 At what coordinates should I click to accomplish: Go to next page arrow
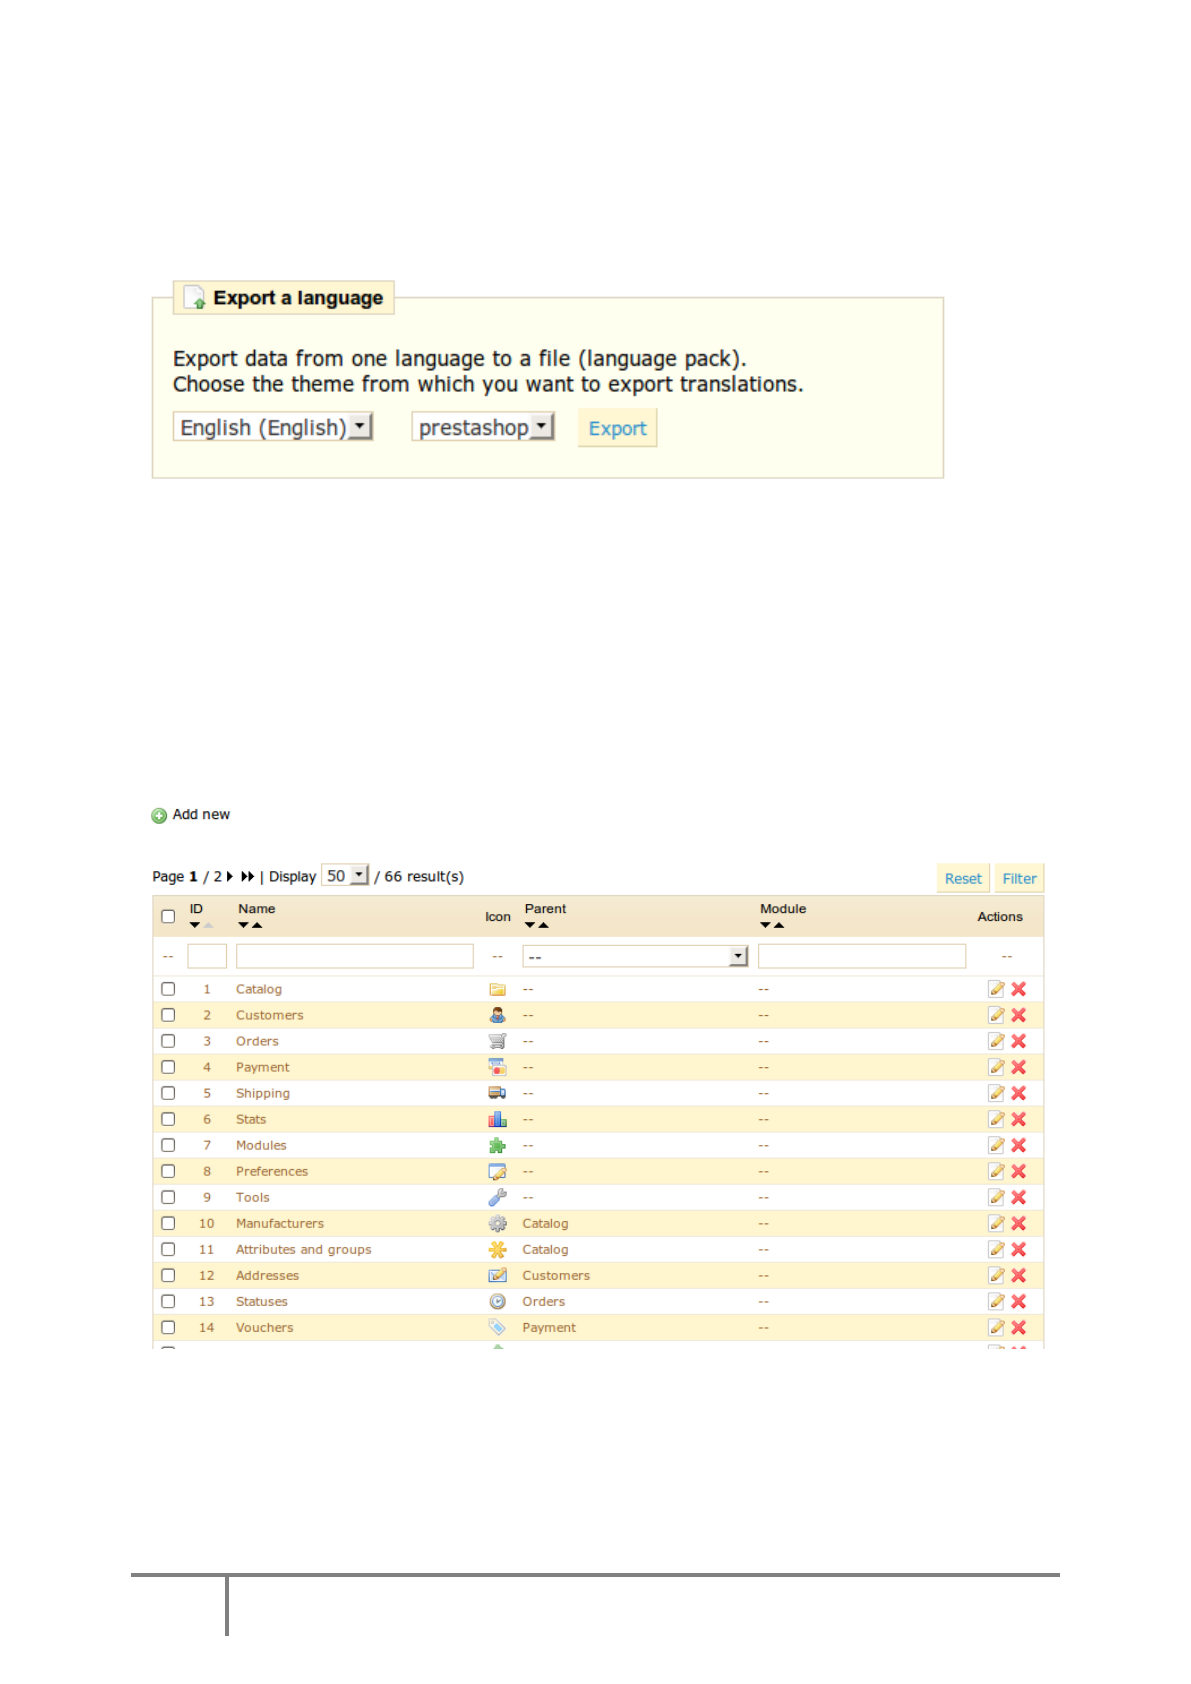click(x=230, y=876)
